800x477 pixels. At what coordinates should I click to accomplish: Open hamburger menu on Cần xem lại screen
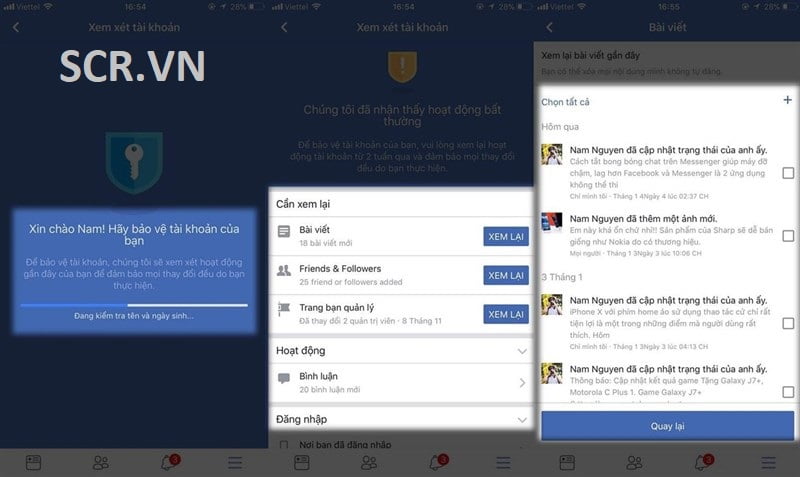coord(503,463)
